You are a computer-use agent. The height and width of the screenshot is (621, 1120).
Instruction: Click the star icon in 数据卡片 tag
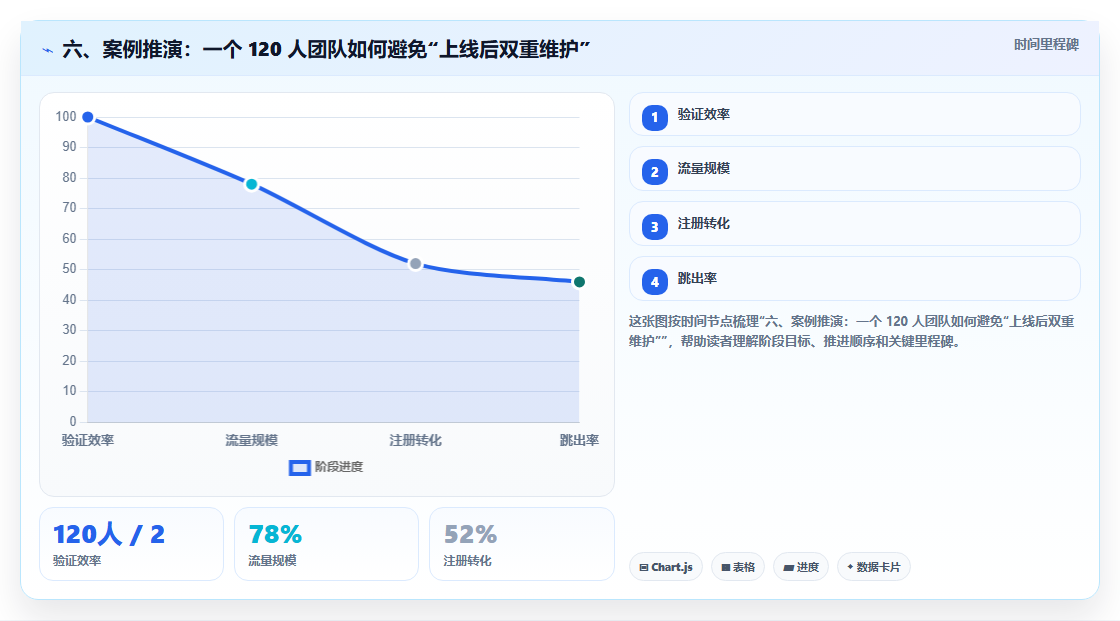click(850, 567)
